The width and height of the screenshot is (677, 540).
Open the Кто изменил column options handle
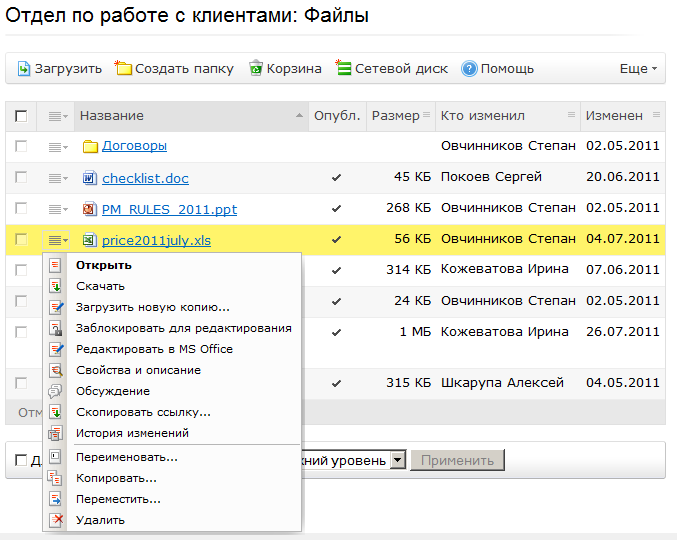(x=571, y=114)
